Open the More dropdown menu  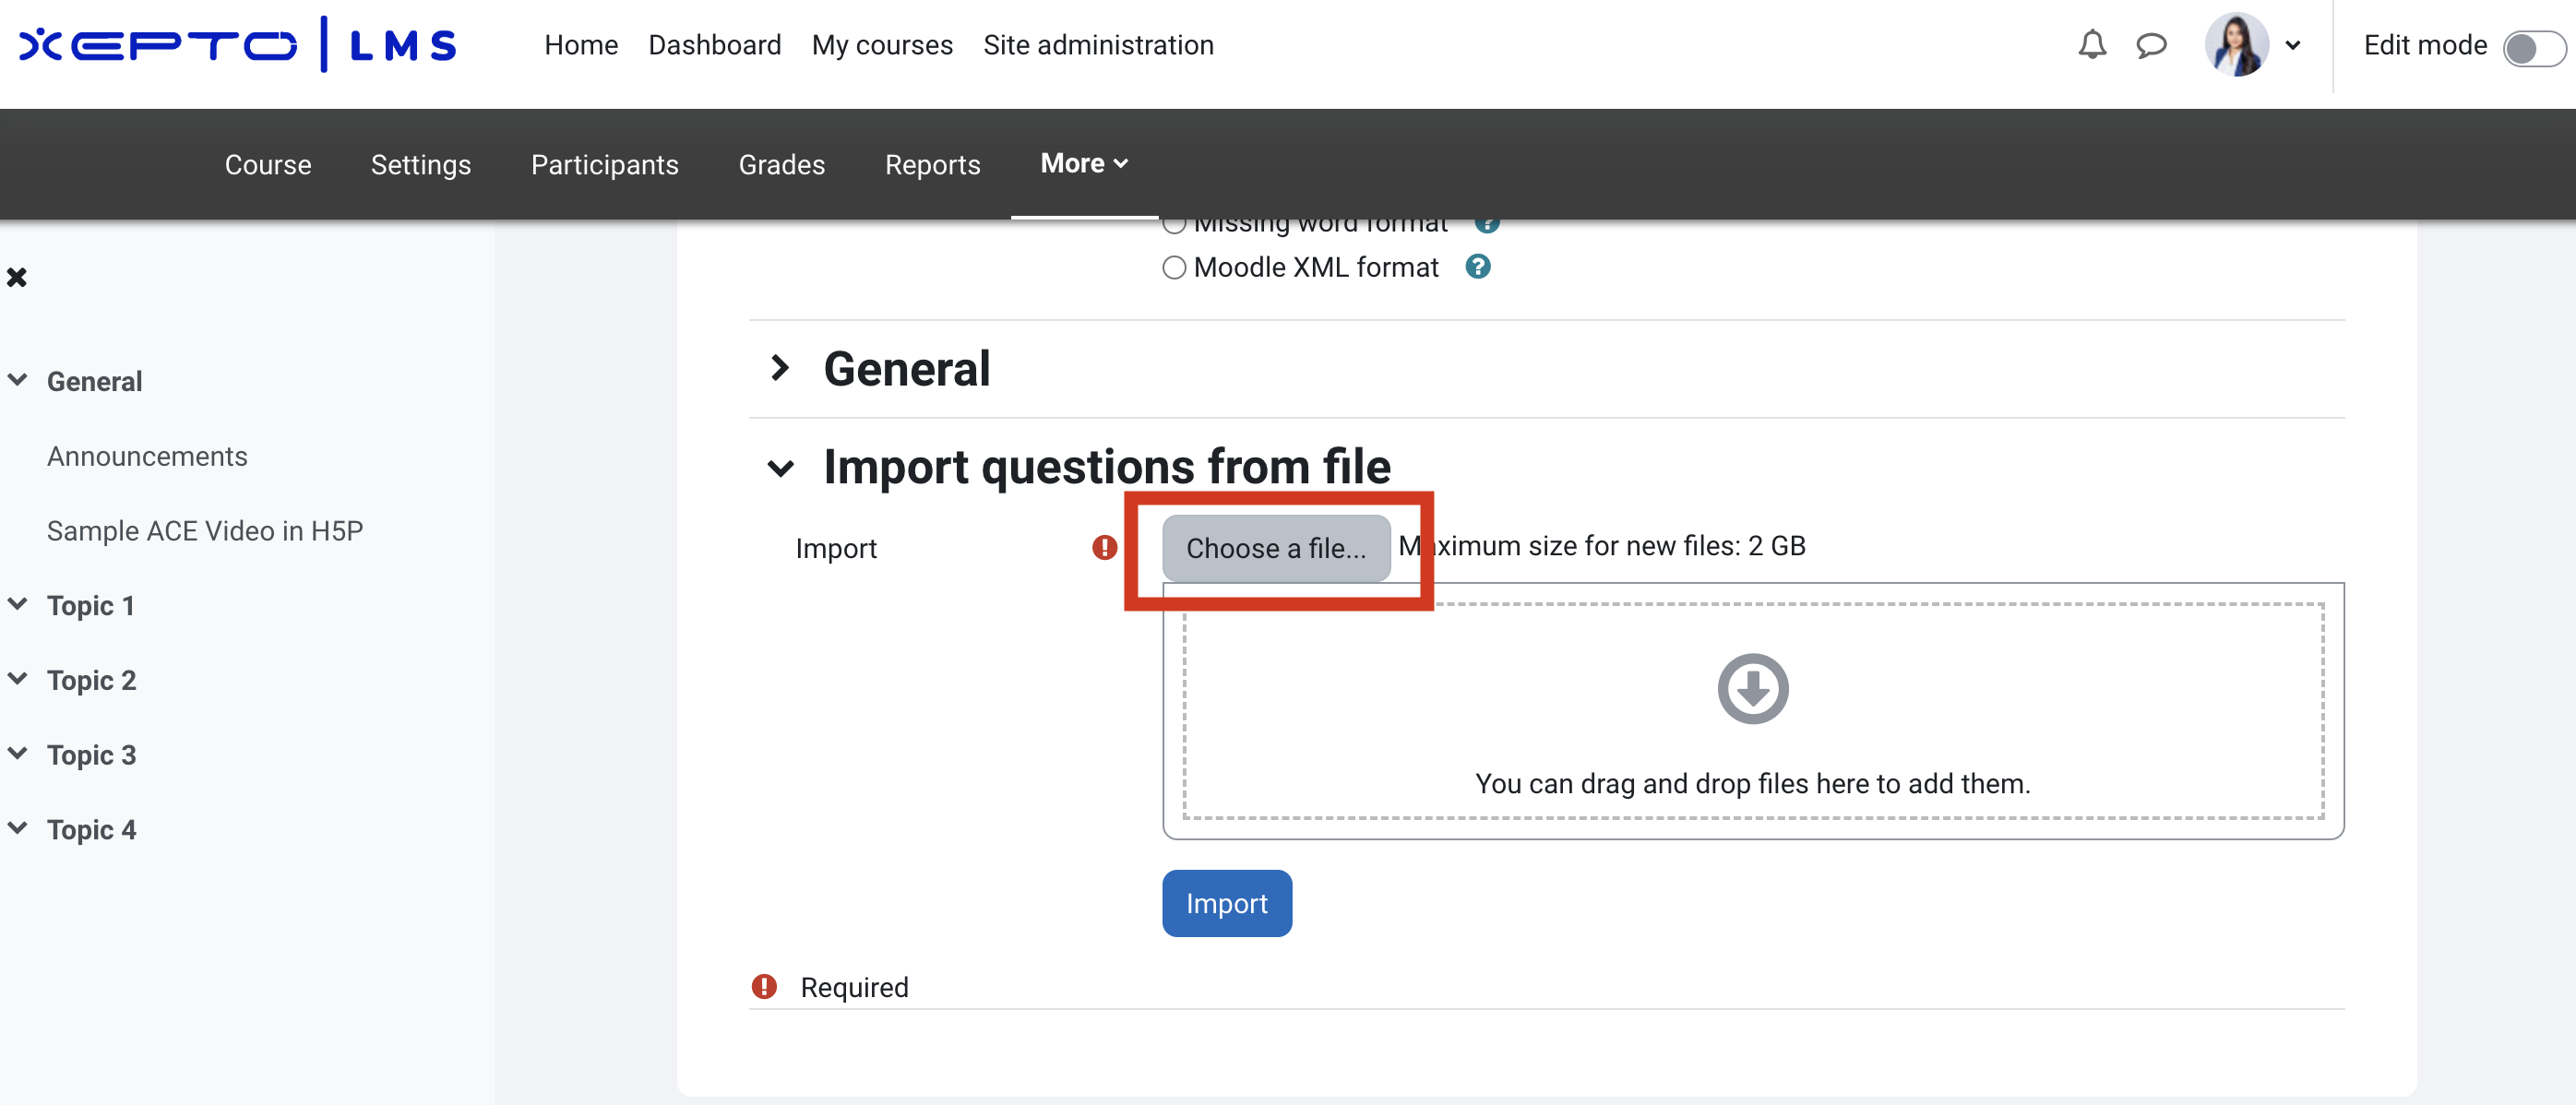point(1084,164)
